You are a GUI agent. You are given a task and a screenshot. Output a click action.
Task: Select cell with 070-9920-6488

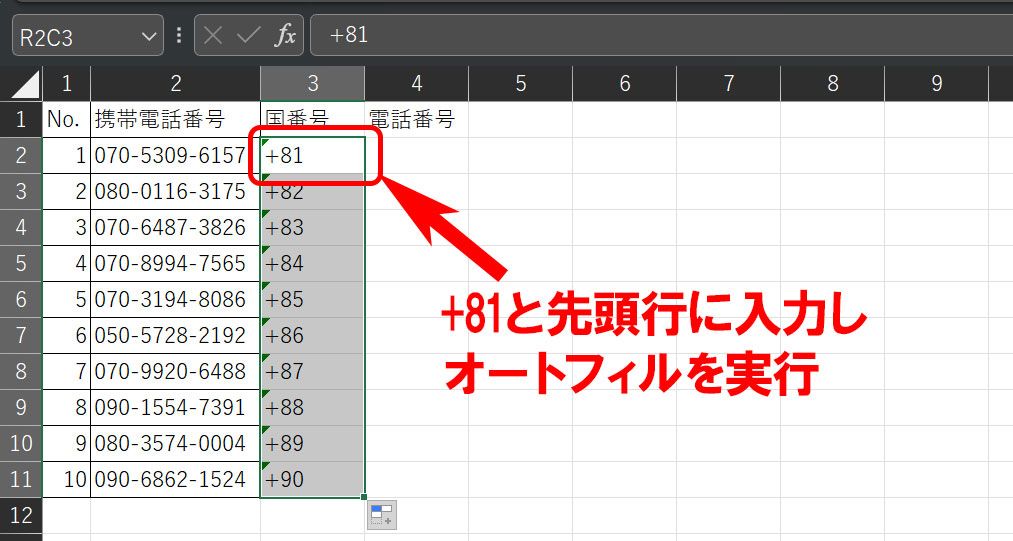coord(176,371)
